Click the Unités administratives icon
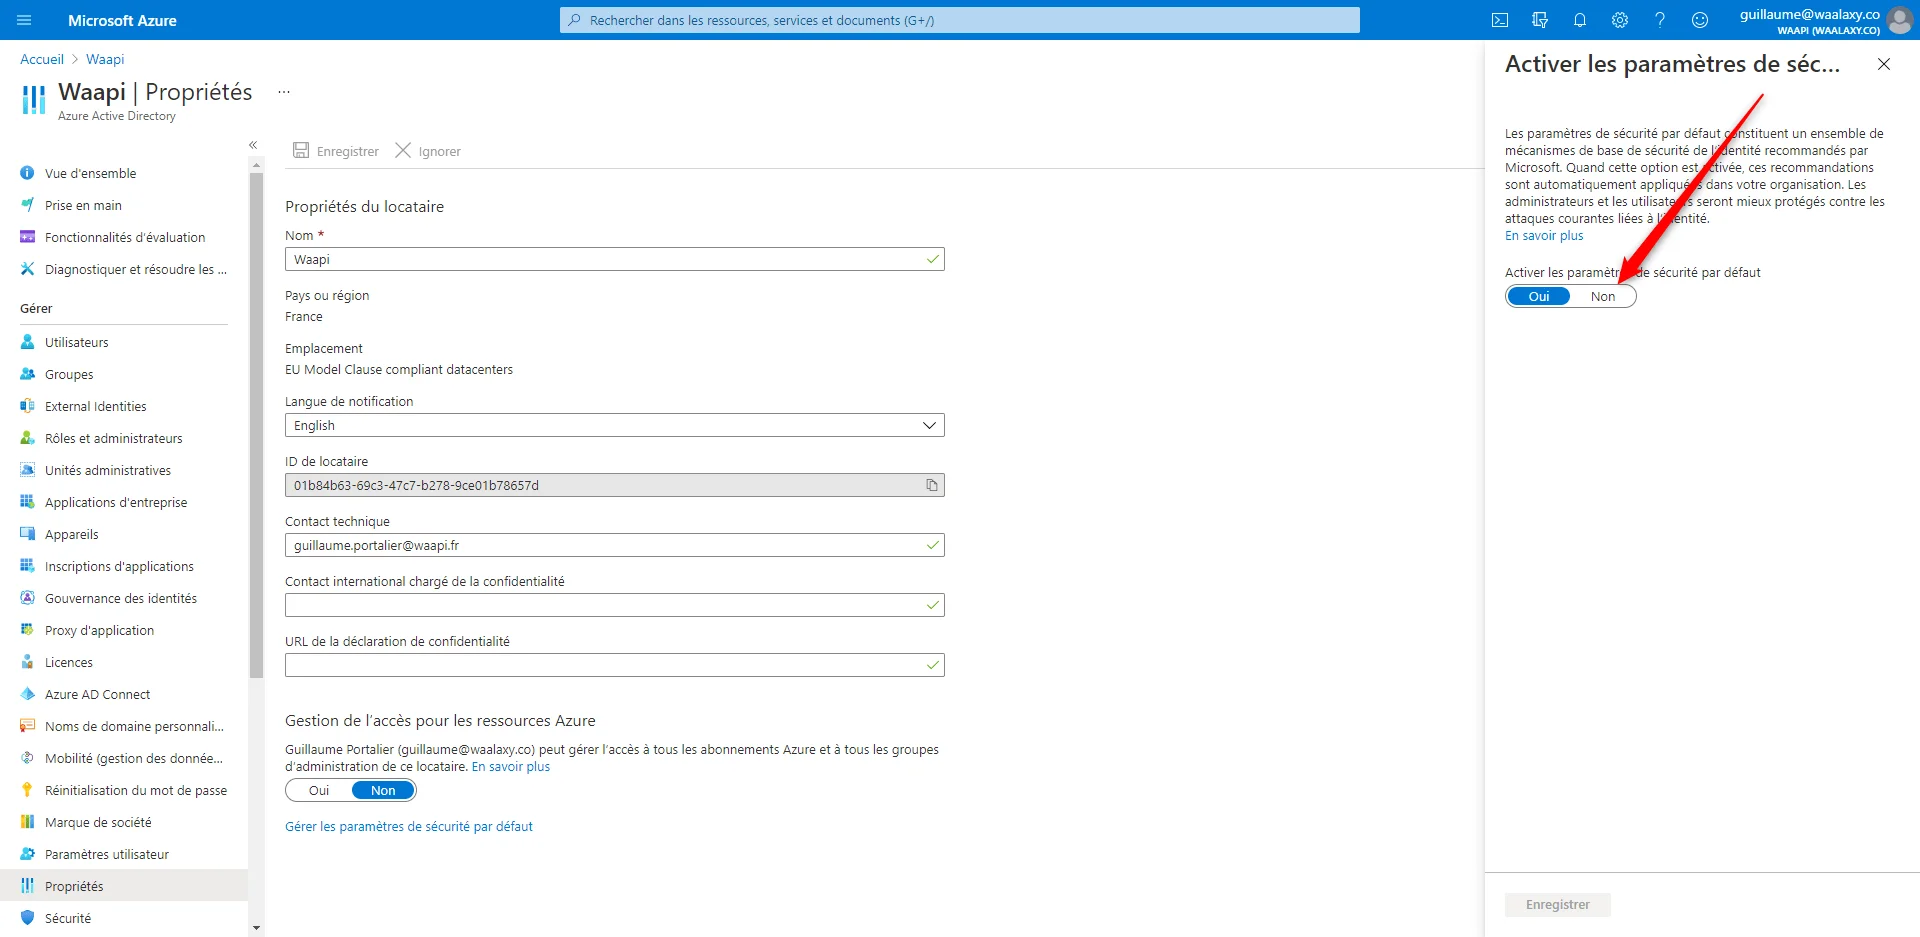The height and width of the screenshot is (937, 1920). pos(27,470)
